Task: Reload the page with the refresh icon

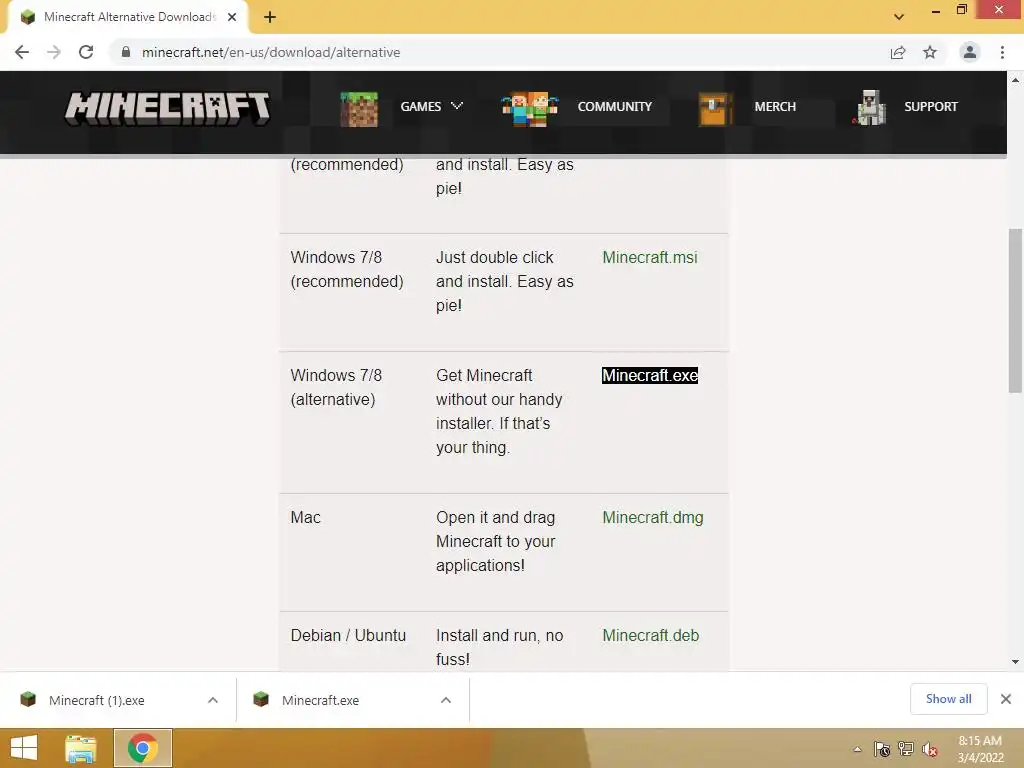Action: pyautogui.click(x=86, y=52)
